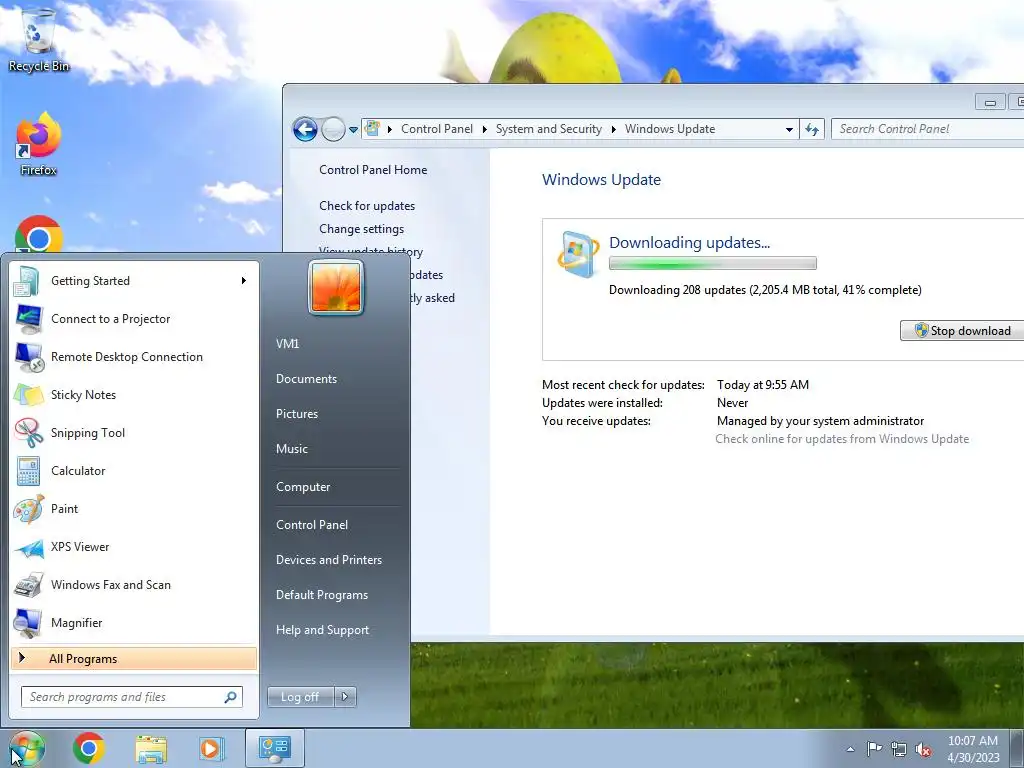Minimize the Windows Update window
Viewport: 1024px width, 768px height.
(990, 102)
